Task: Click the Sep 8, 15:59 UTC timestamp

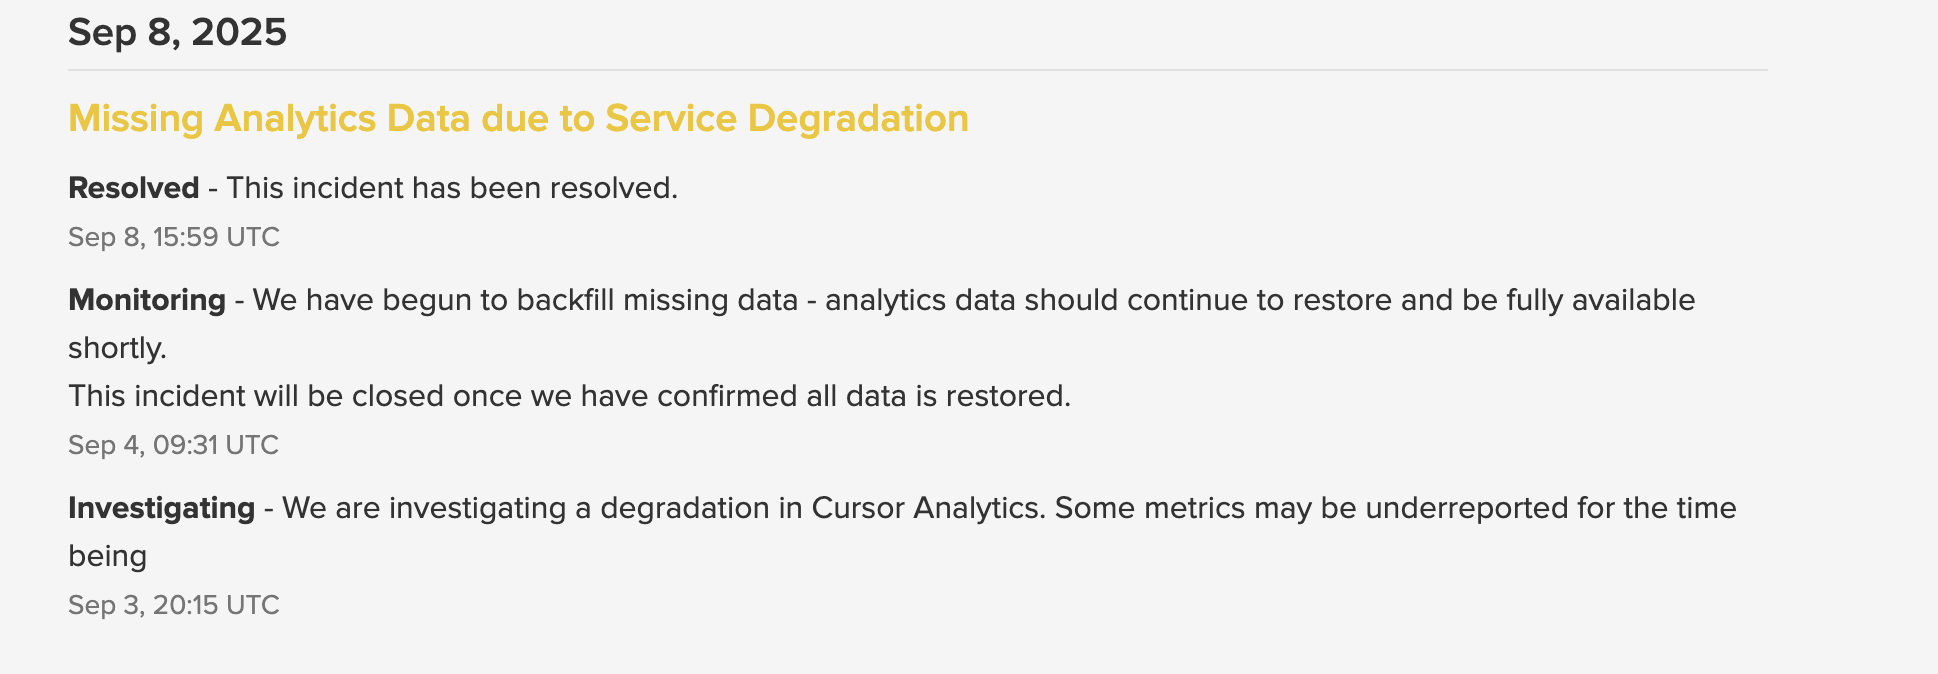Action: click(x=174, y=237)
